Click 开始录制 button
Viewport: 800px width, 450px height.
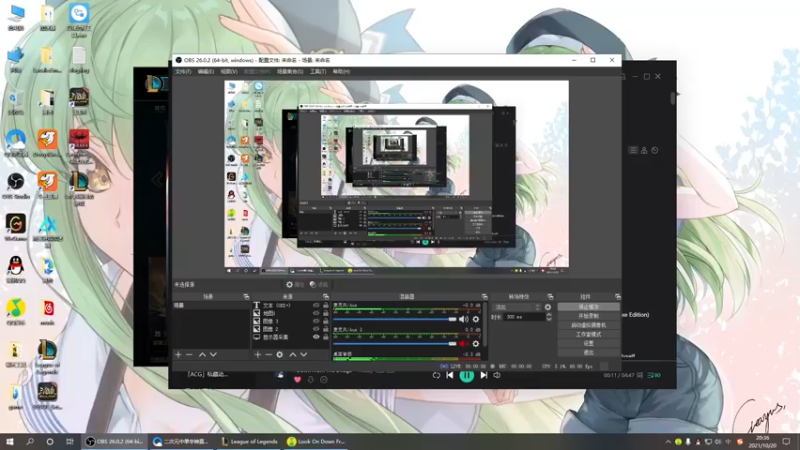[588, 316]
